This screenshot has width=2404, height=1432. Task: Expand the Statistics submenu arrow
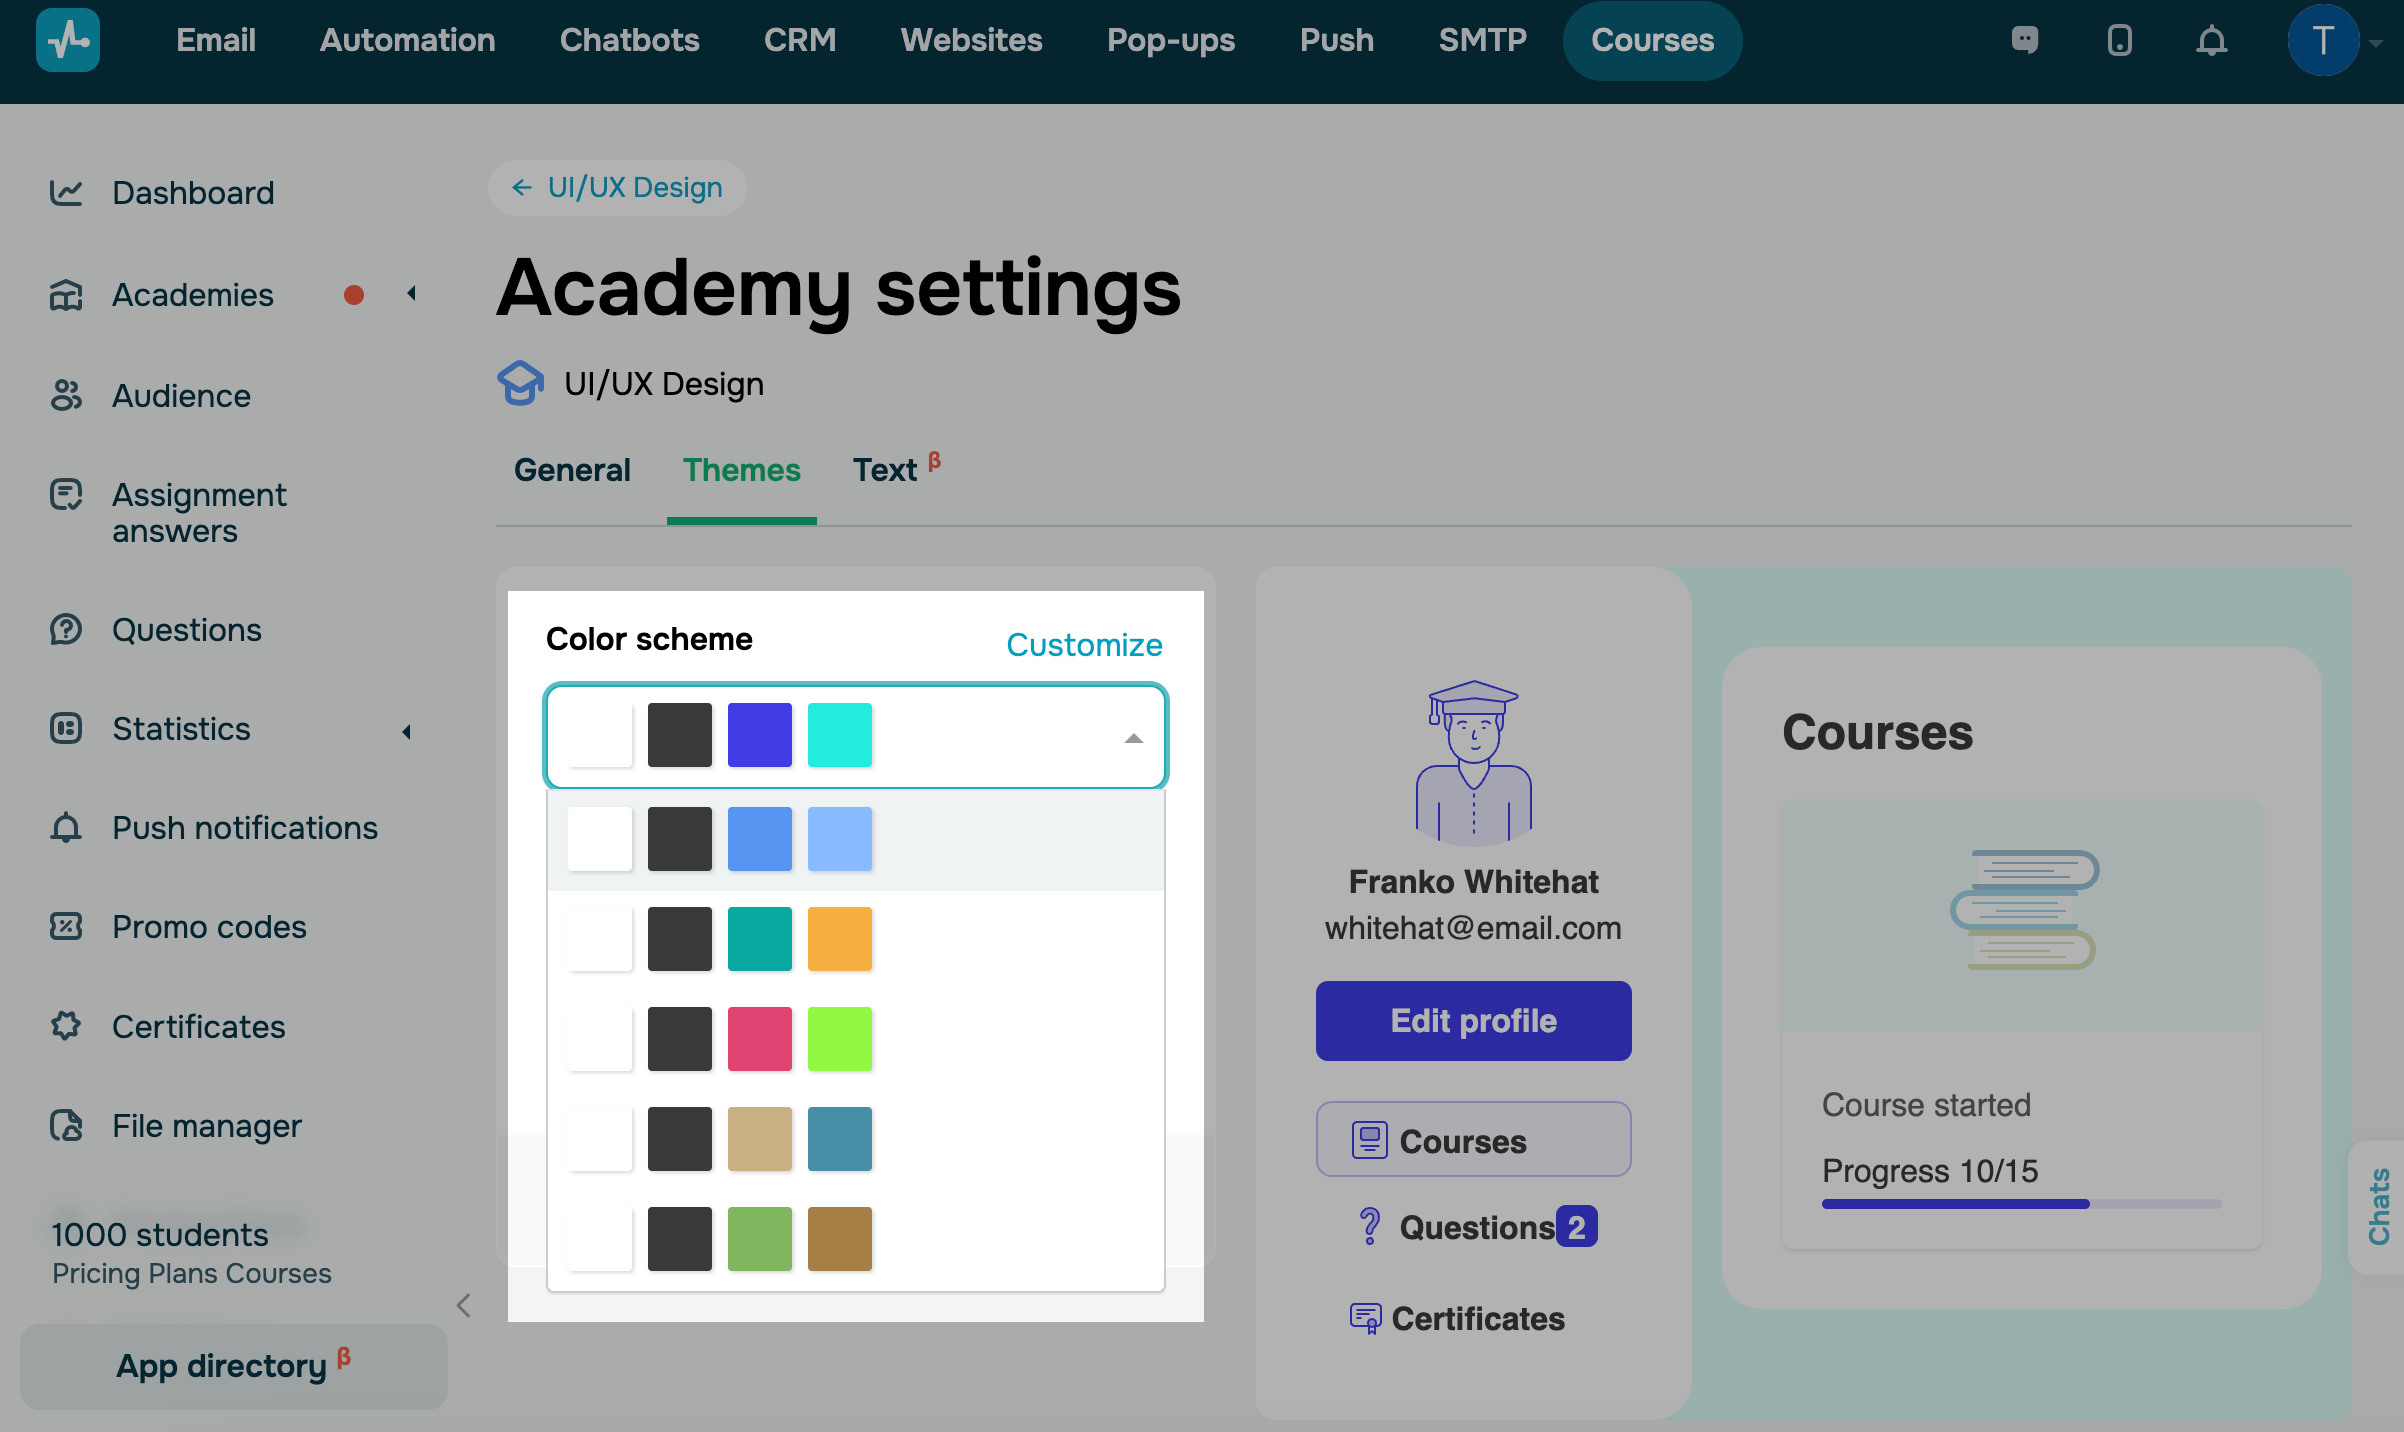click(407, 731)
